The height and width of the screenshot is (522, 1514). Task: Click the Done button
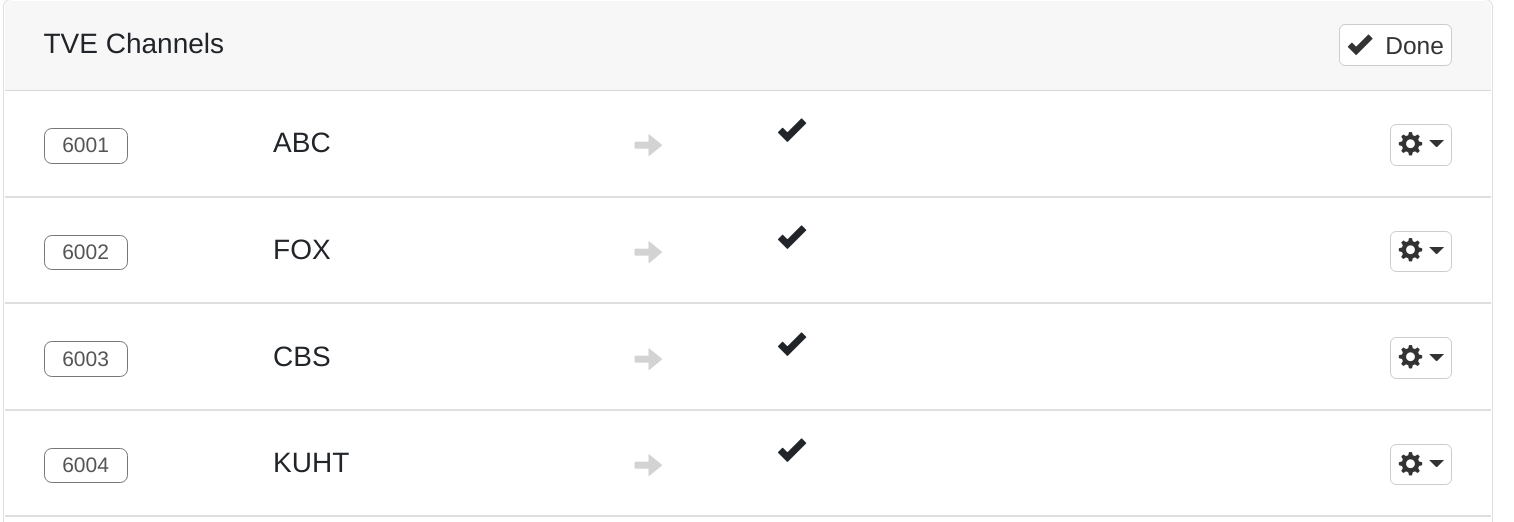(1395, 46)
